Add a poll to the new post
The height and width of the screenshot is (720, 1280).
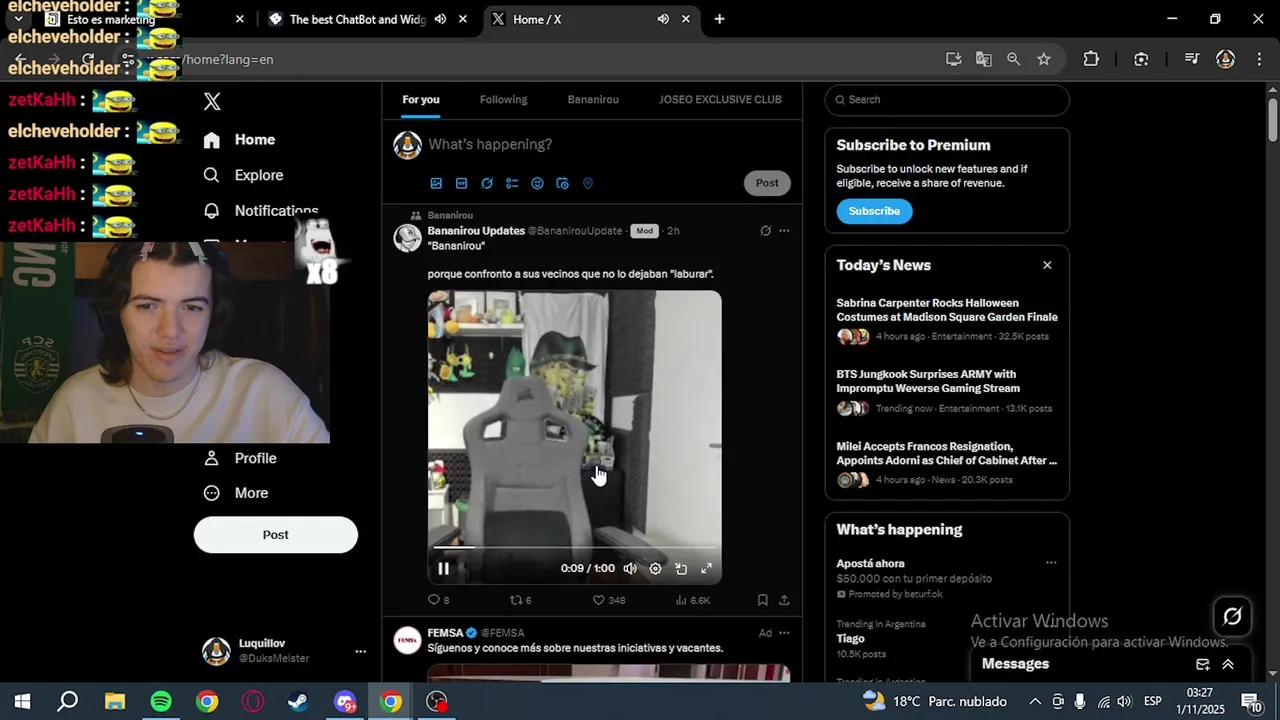point(512,184)
